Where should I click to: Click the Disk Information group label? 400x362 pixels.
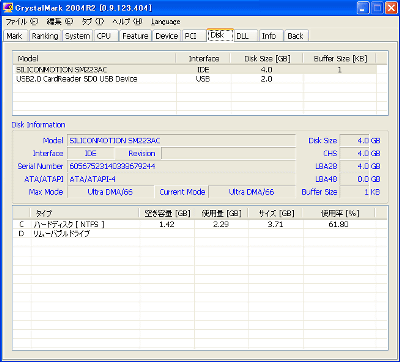click(x=38, y=125)
